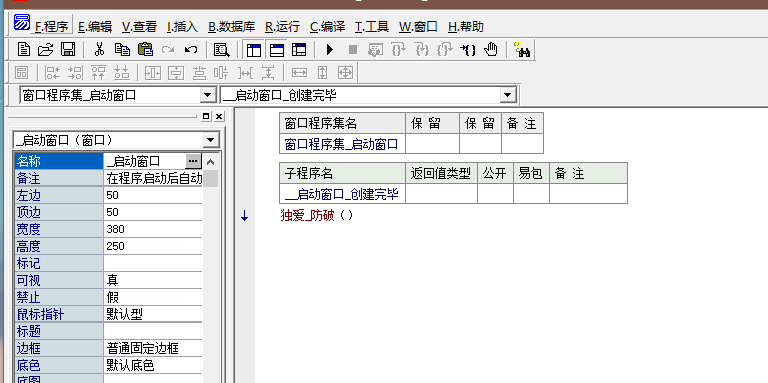The width and height of the screenshot is (768, 383).
Task: Open the C.编译 menu
Action: 327,26
